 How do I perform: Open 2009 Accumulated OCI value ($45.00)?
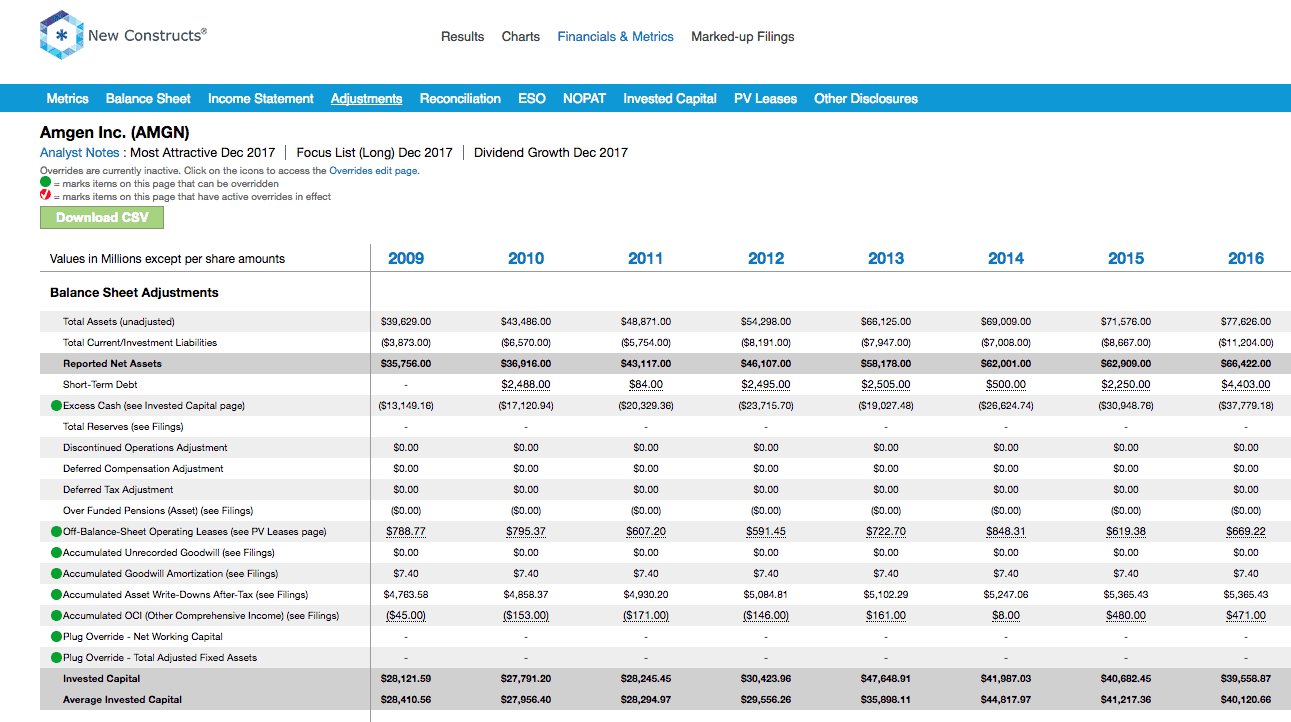coord(406,616)
